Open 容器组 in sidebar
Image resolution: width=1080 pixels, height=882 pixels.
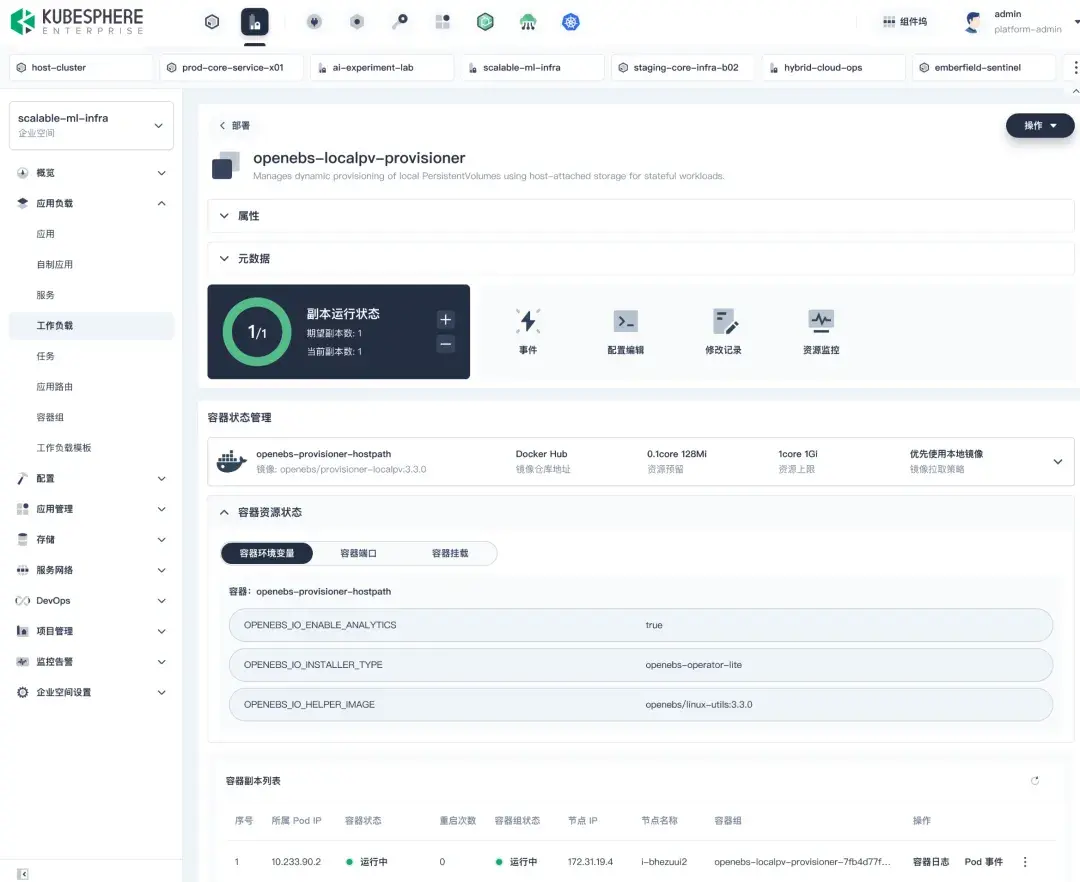tap(50, 417)
